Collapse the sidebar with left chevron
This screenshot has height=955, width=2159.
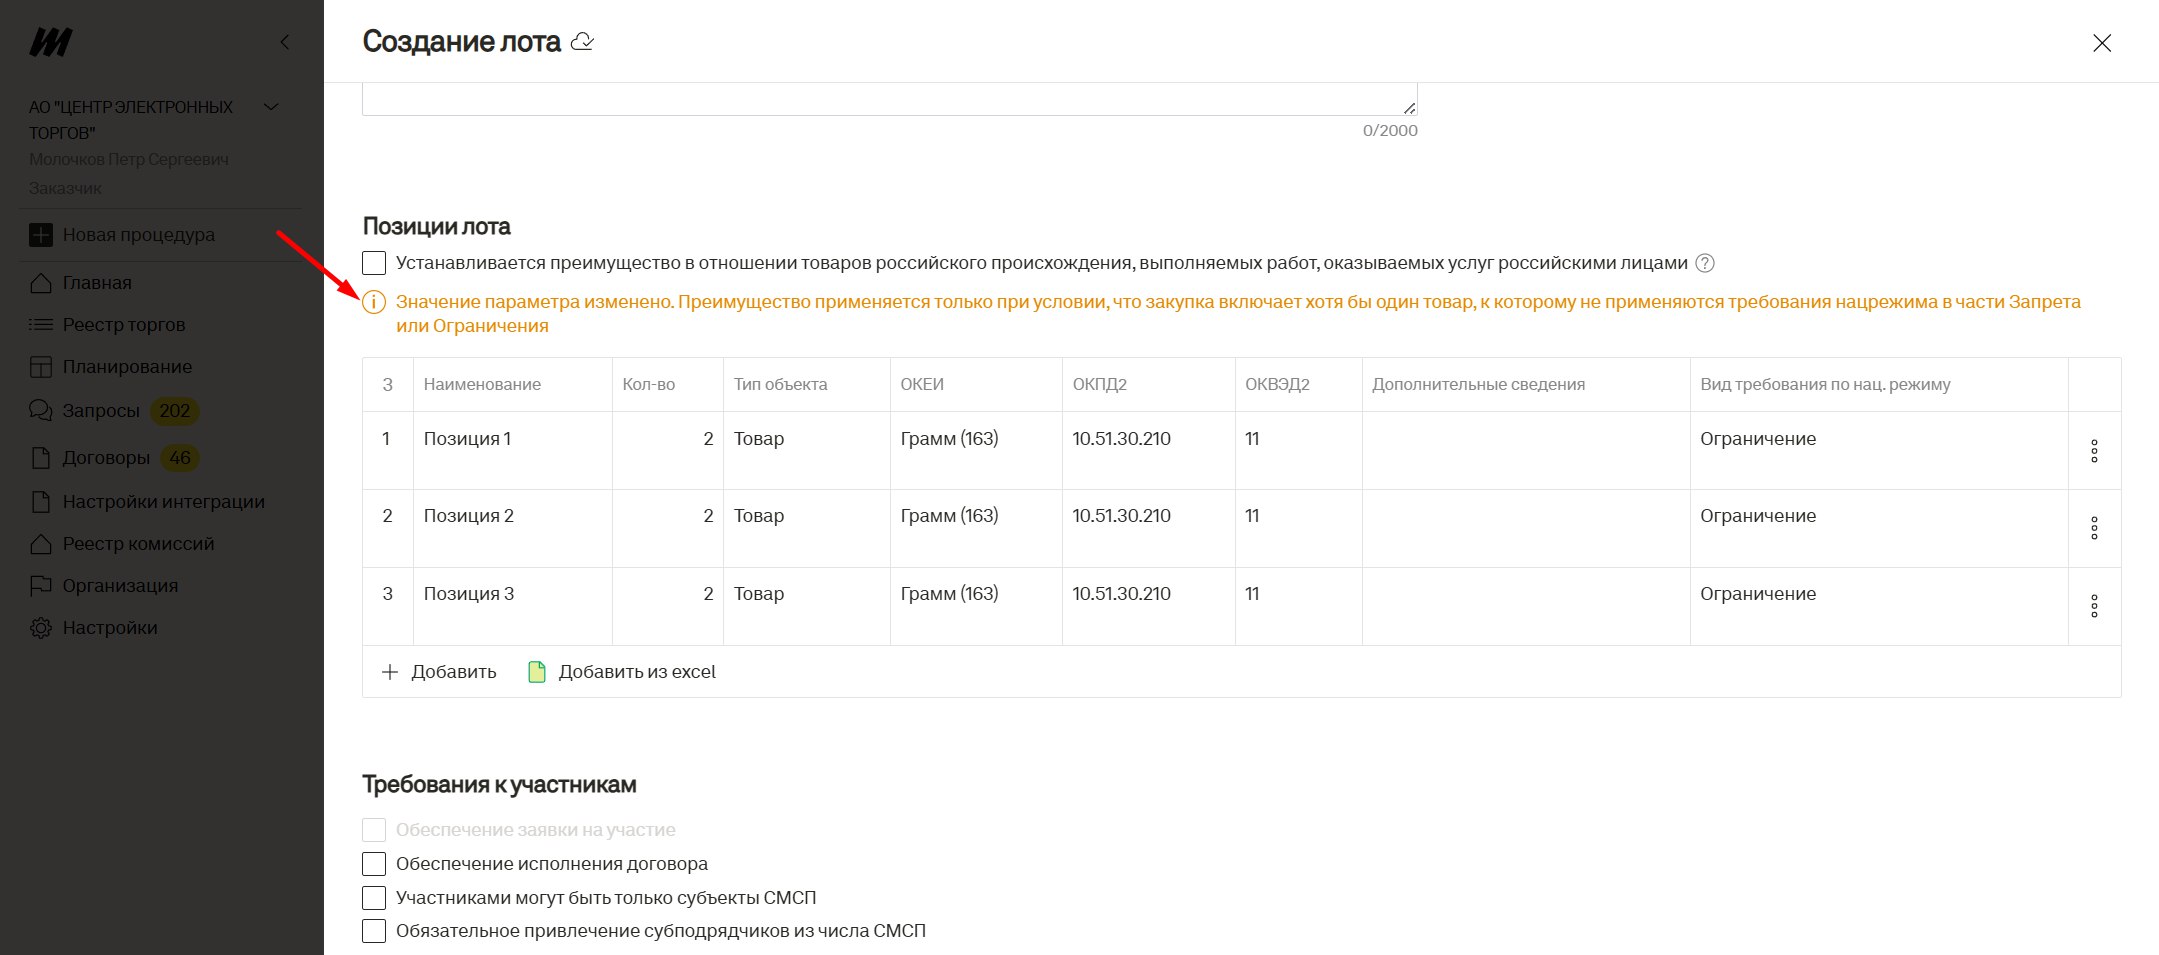pyautogui.click(x=285, y=42)
